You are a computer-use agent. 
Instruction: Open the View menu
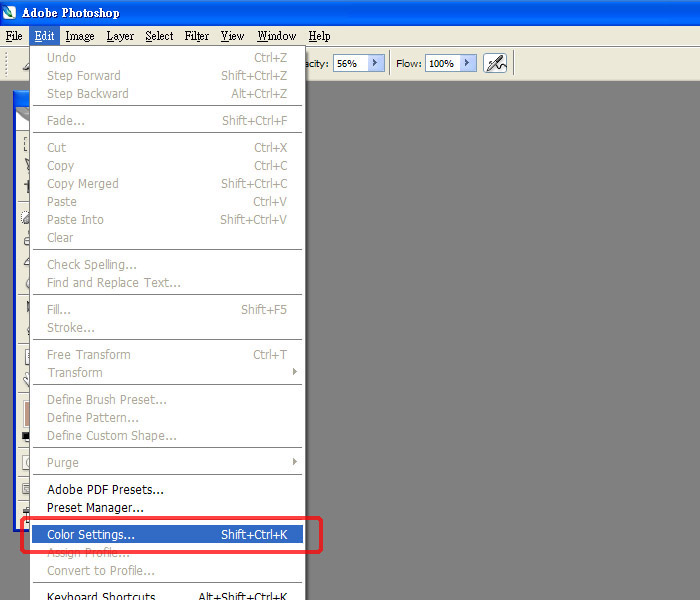click(x=232, y=36)
